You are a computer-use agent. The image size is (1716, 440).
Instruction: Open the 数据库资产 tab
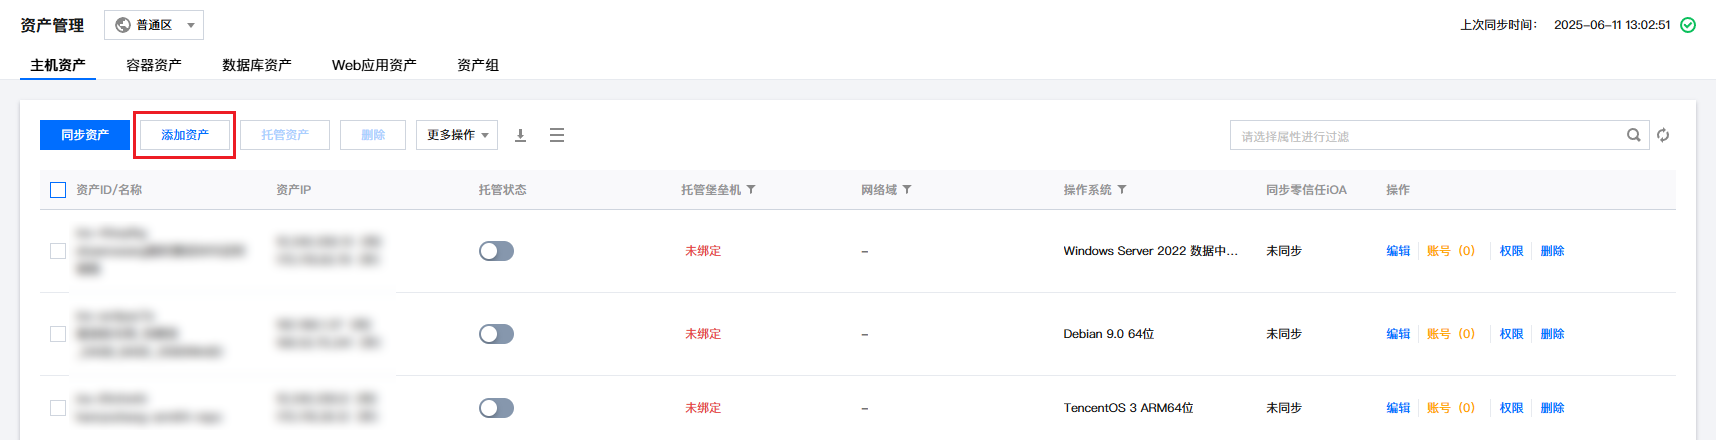pos(257,65)
